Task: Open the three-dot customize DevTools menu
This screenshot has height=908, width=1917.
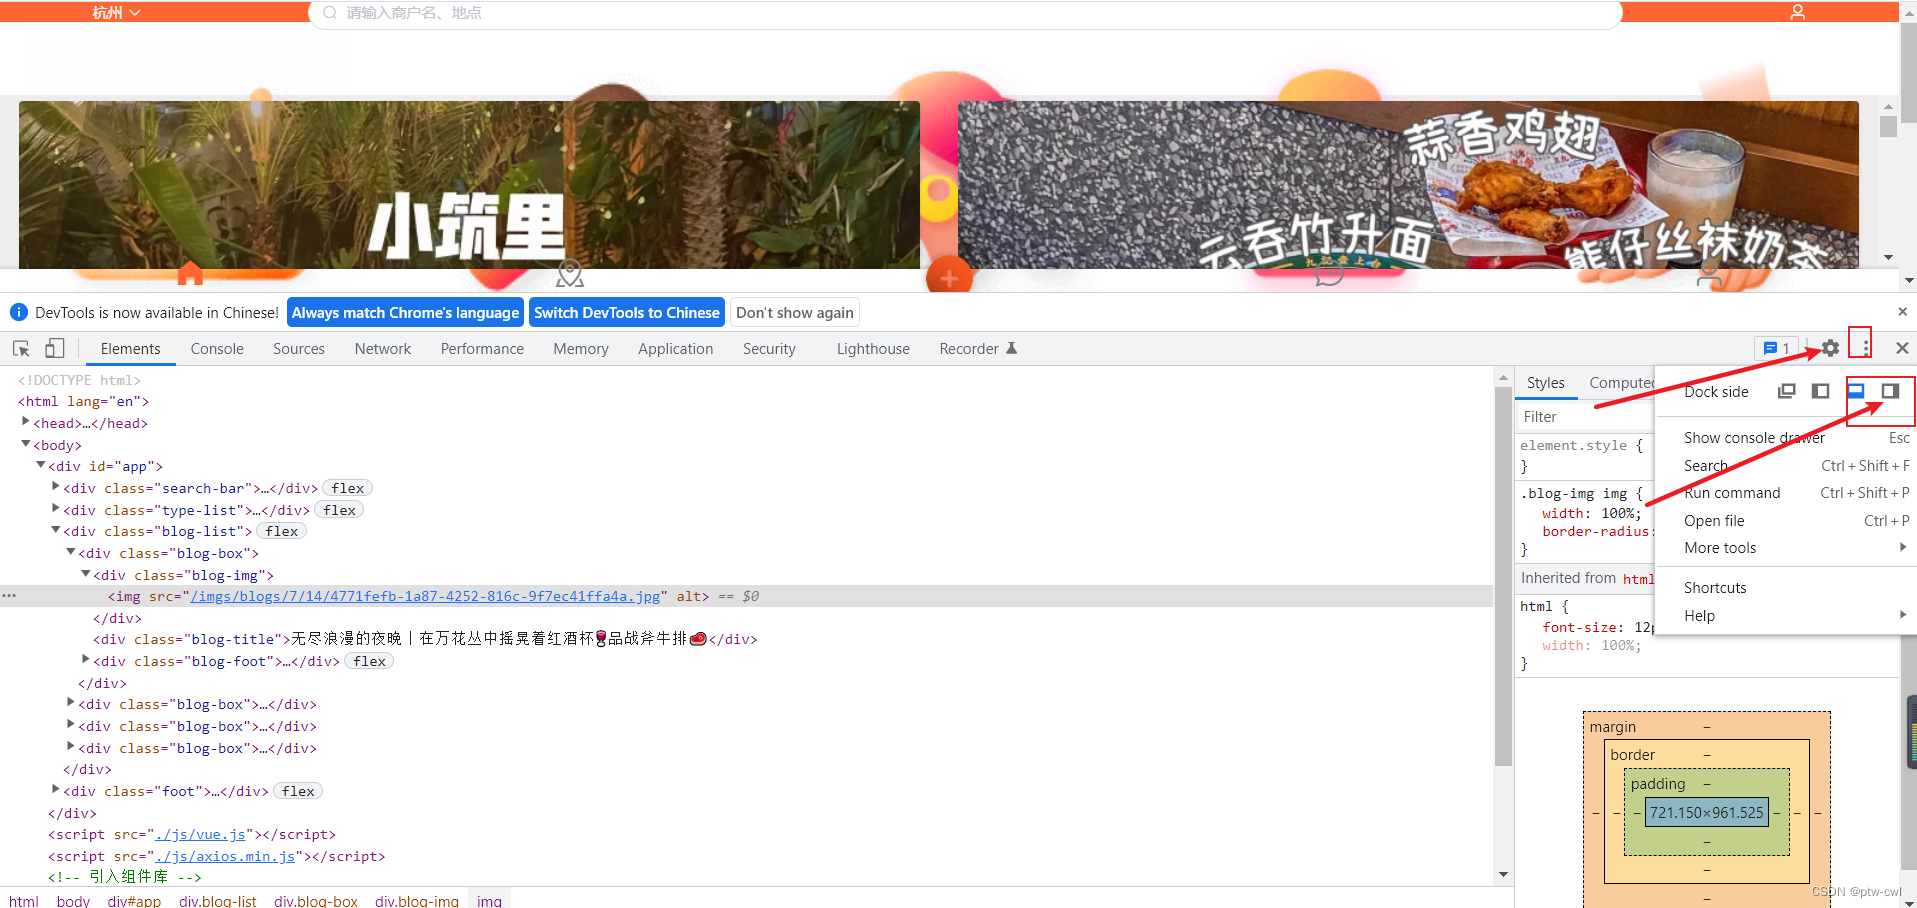Action: coord(1865,348)
